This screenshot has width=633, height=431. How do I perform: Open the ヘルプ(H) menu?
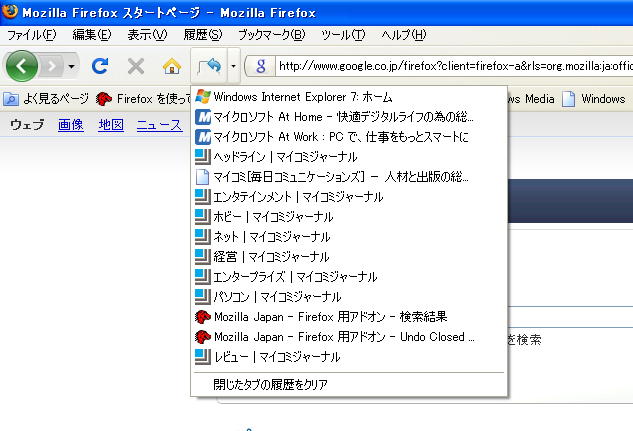(x=404, y=35)
